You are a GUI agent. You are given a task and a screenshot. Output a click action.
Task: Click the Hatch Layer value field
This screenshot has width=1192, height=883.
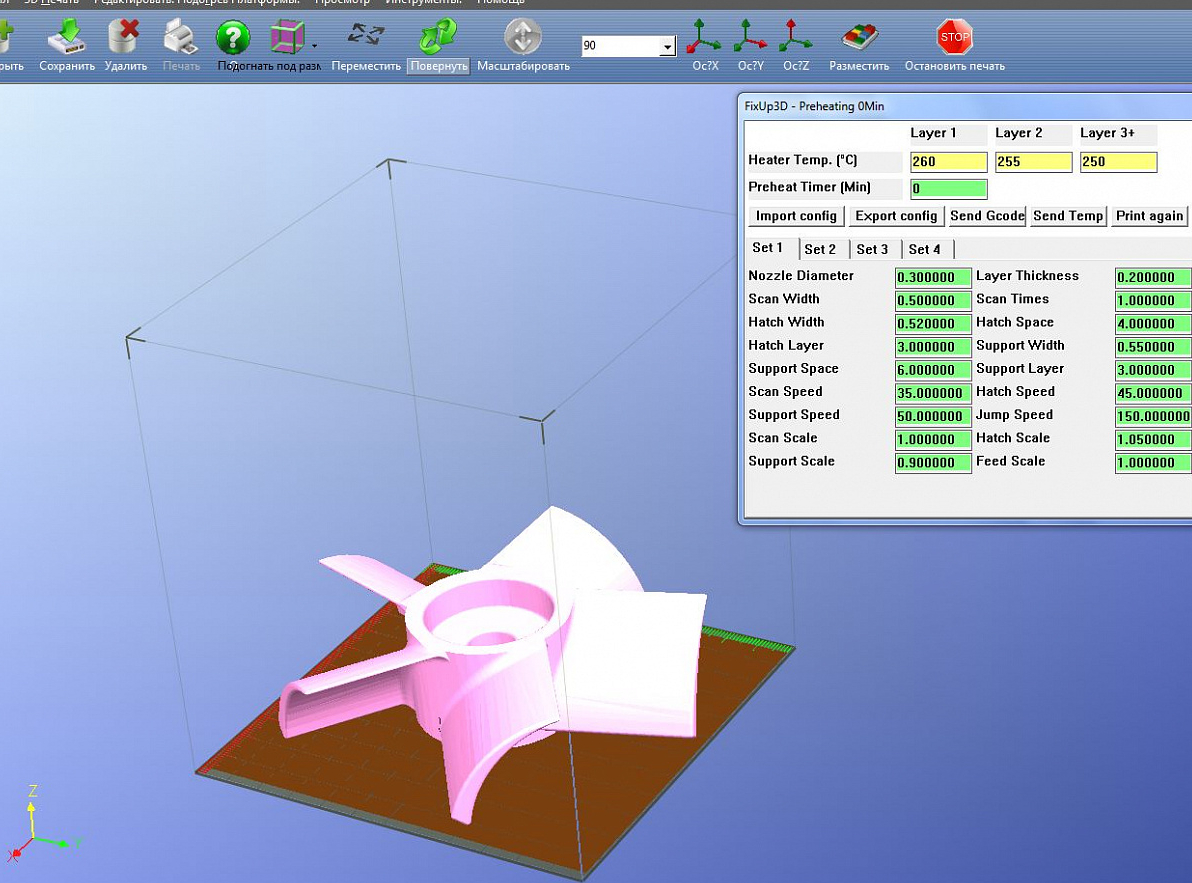pos(933,347)
